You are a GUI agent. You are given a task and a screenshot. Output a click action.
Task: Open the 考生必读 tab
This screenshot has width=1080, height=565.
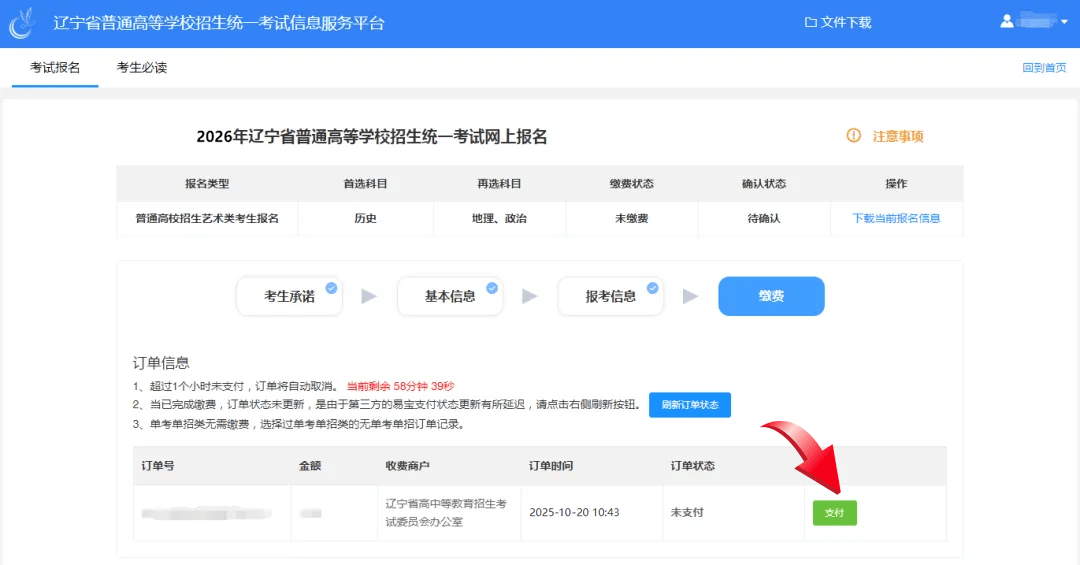[142, 68]
